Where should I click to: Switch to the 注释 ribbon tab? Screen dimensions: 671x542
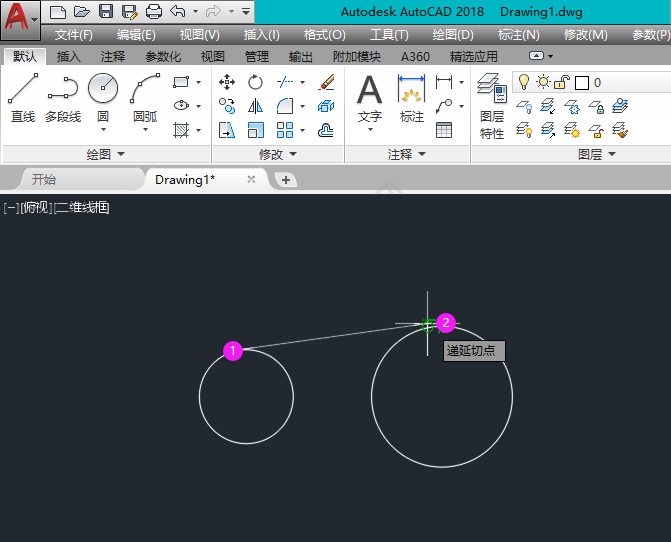coord(113,56)
